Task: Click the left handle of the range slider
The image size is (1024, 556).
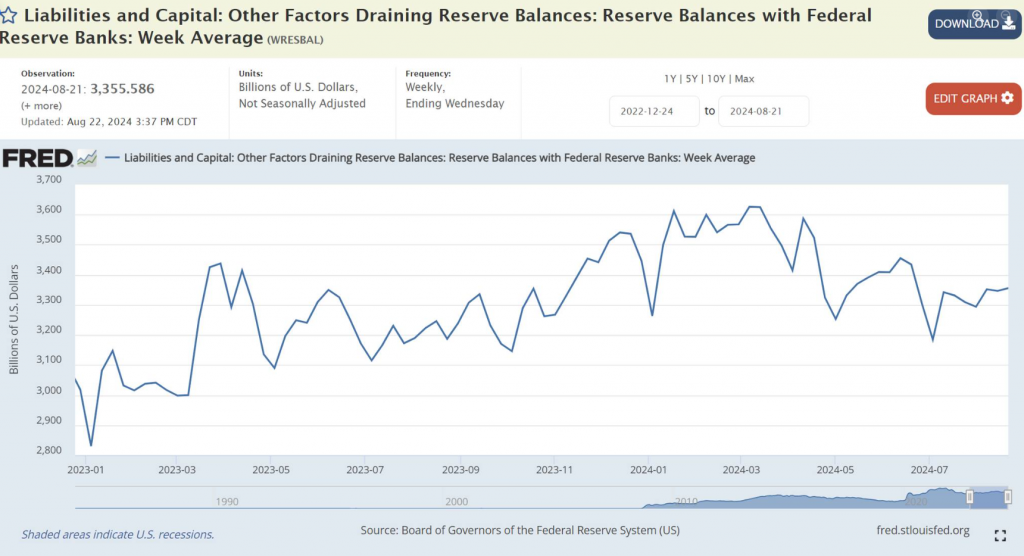Action: click(x=969, y=497)
